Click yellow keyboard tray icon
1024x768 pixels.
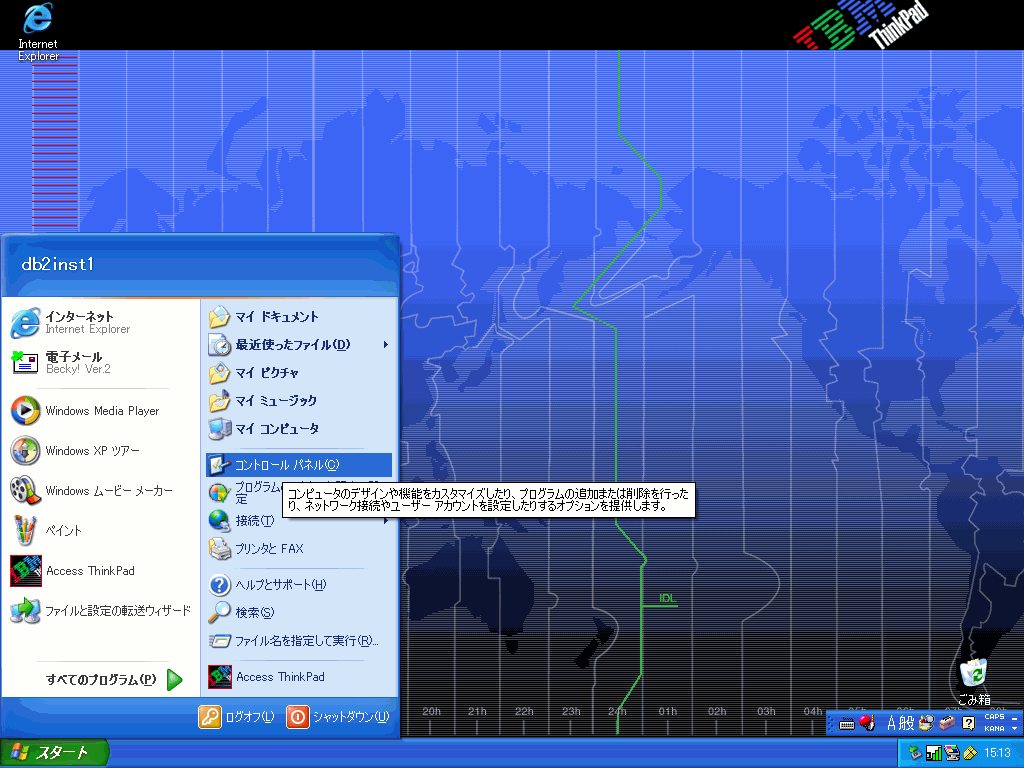970,753
